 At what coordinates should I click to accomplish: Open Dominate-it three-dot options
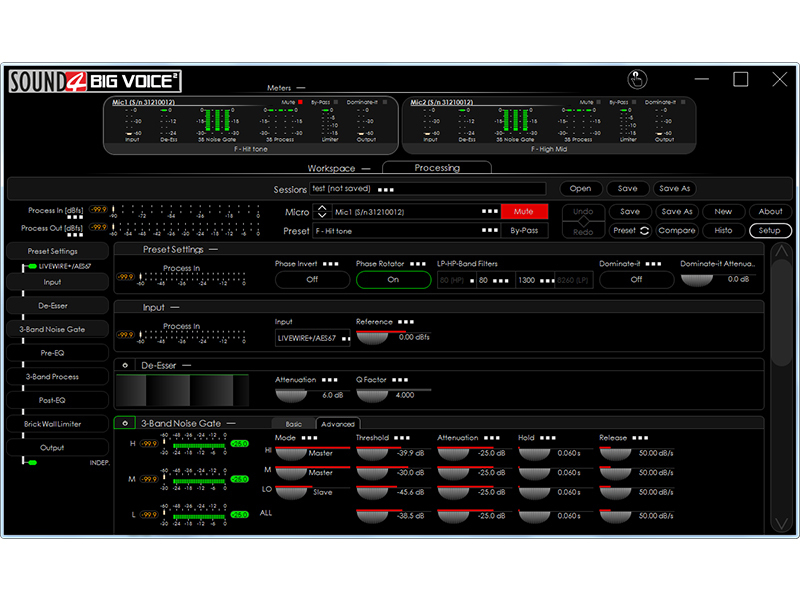pos(653,264)
